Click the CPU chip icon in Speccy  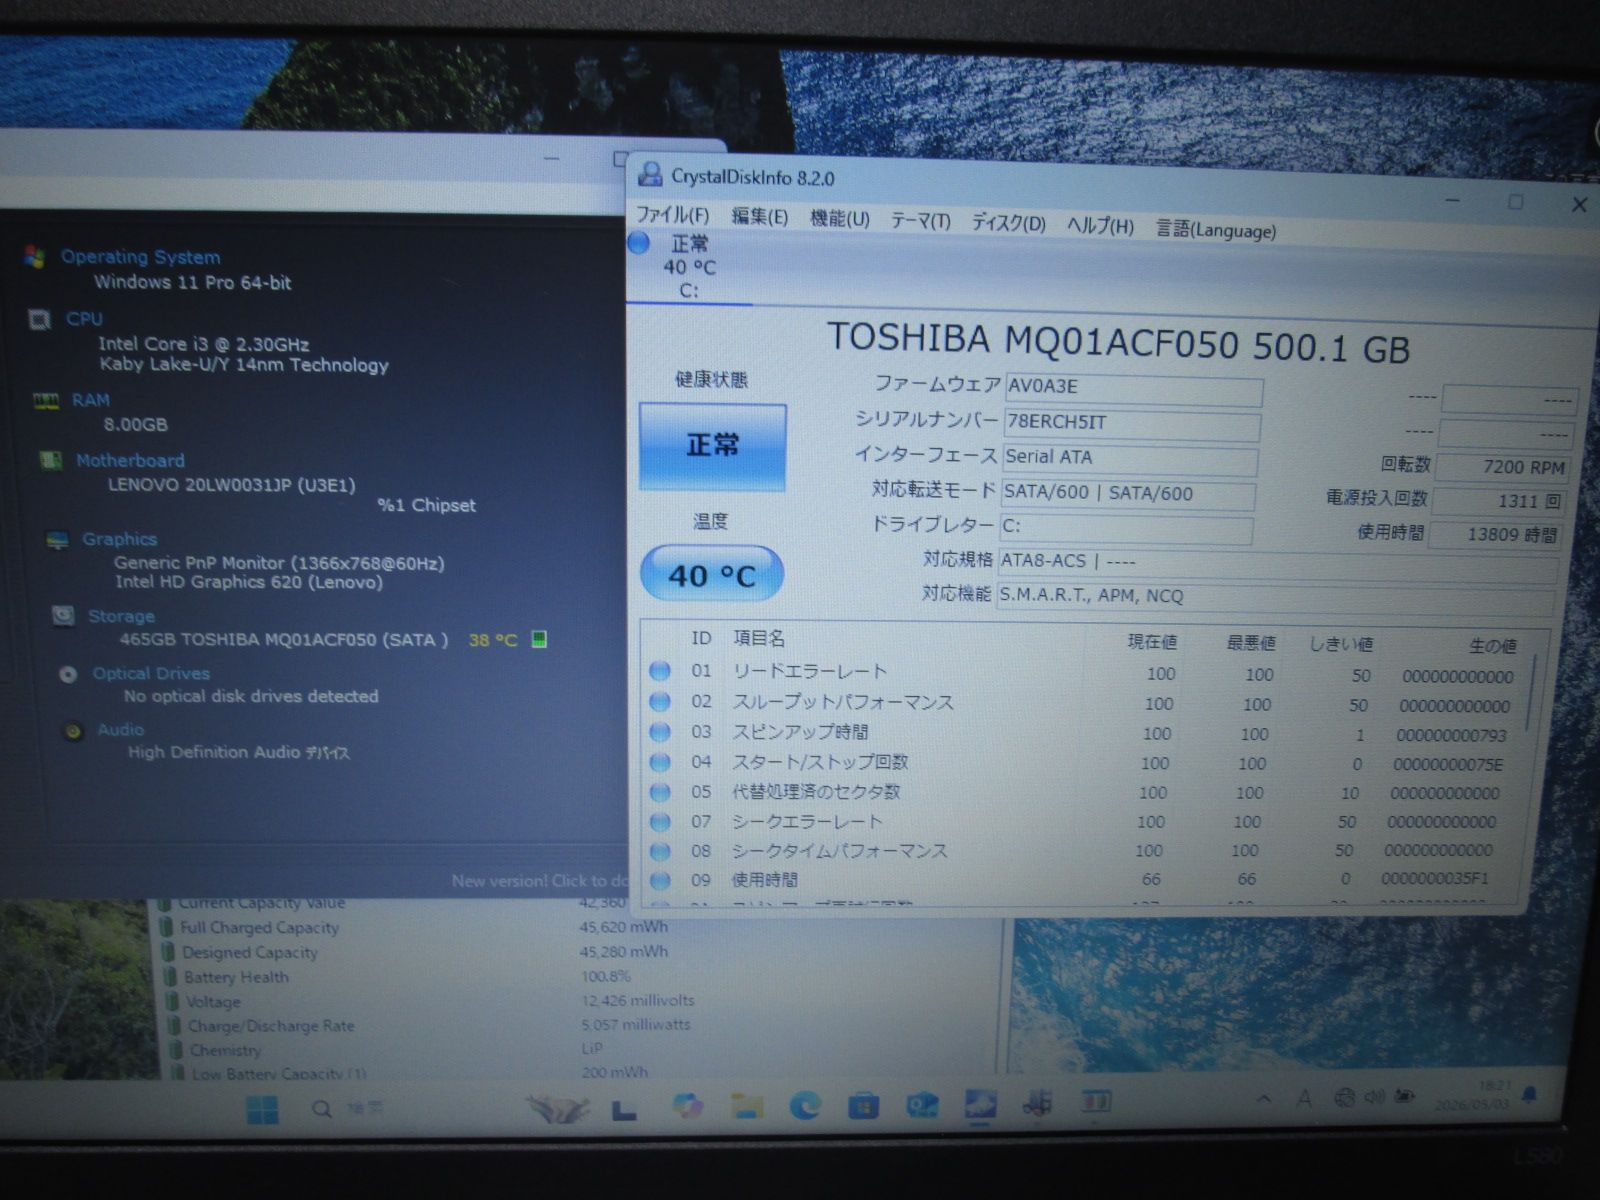click(x=40, y=320)
